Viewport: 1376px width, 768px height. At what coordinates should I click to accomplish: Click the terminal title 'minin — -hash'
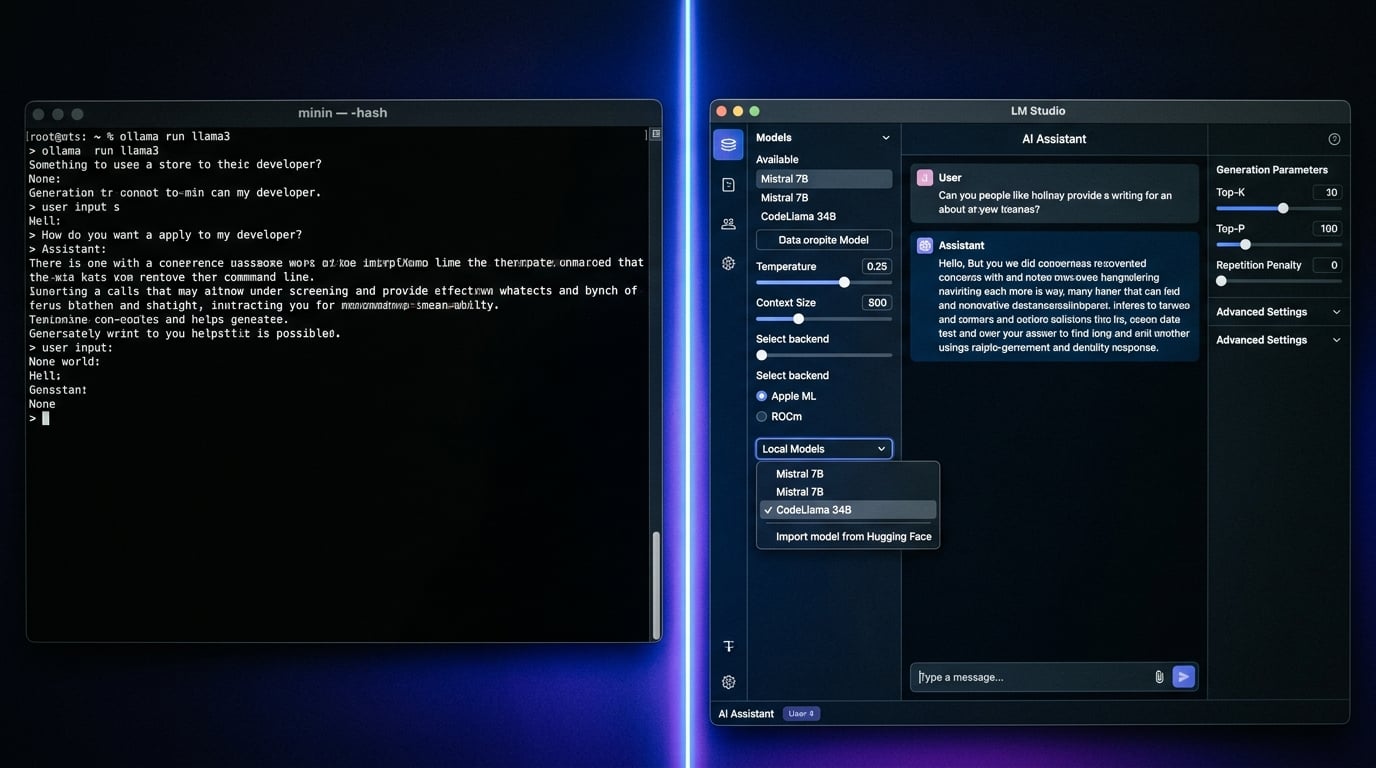(x=342, y=113)
